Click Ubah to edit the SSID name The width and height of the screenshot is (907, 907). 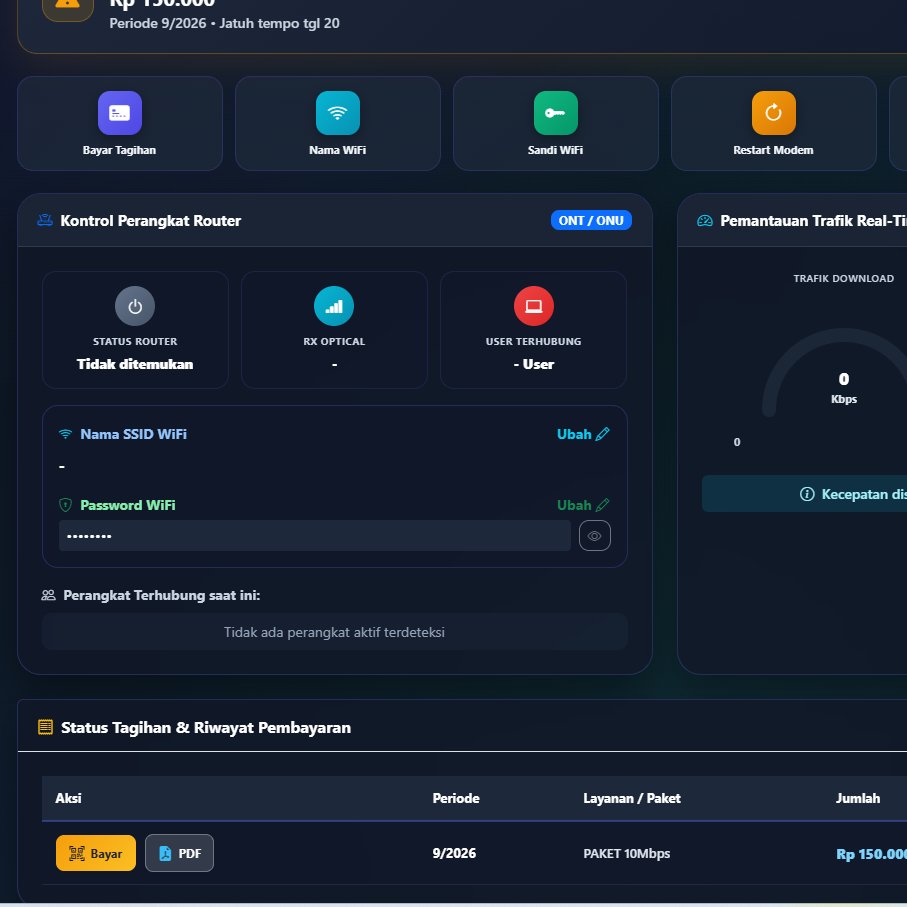582,434
